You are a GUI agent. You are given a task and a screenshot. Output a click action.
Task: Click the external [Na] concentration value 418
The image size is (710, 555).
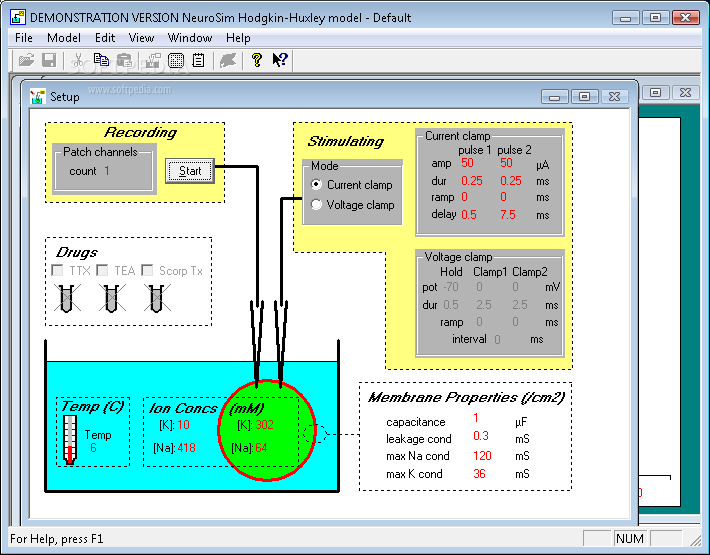pyautogui.click(x=187, y=448)
